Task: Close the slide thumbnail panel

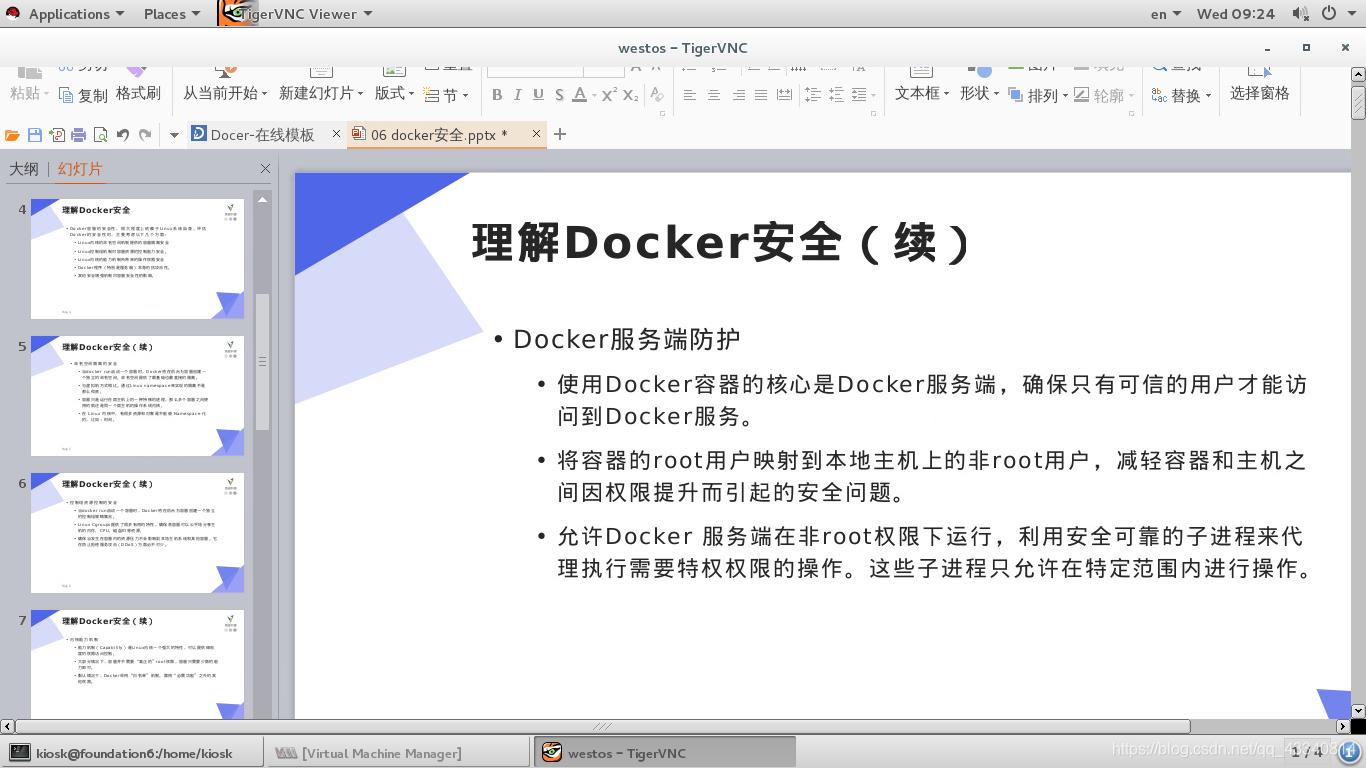Action: point(265,169)
